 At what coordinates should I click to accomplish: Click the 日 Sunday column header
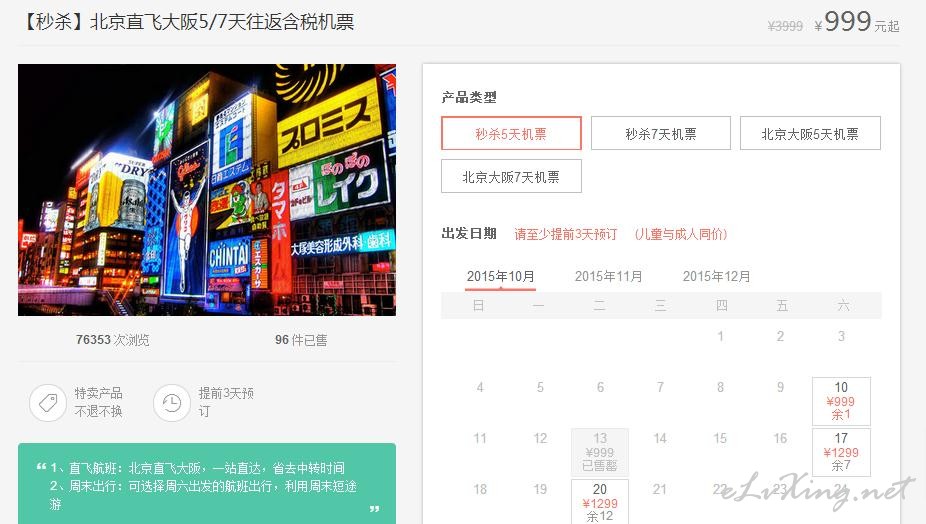478,305
